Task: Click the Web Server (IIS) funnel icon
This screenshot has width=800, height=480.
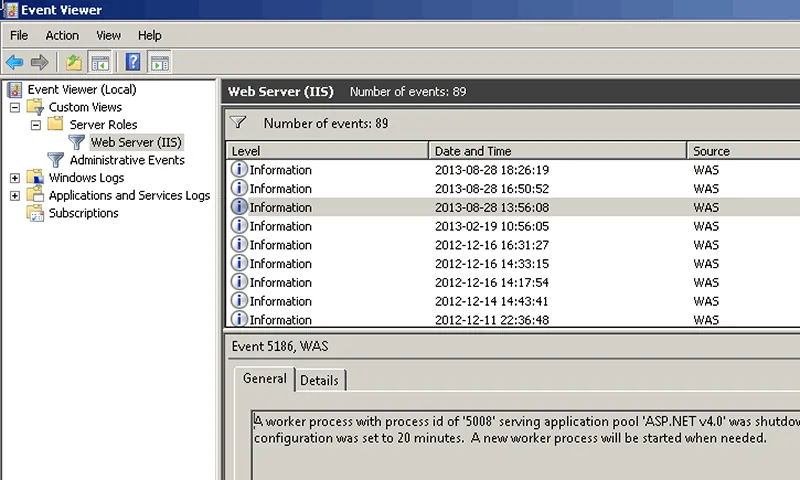Action: (x=77, y=142)
